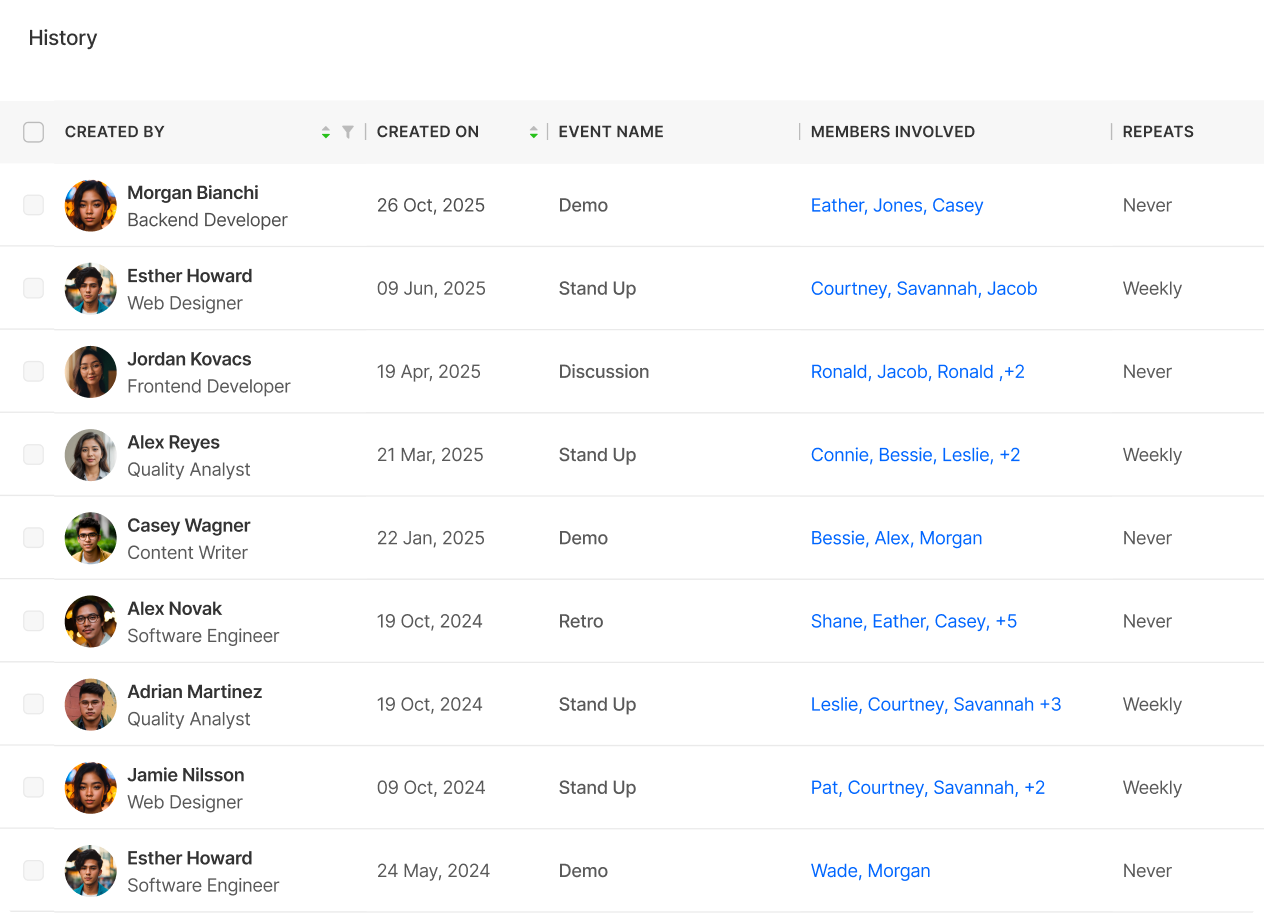Click Jordan Kovacs's profile avatar
The image size is (1264, 920).
tap(91, 372)
